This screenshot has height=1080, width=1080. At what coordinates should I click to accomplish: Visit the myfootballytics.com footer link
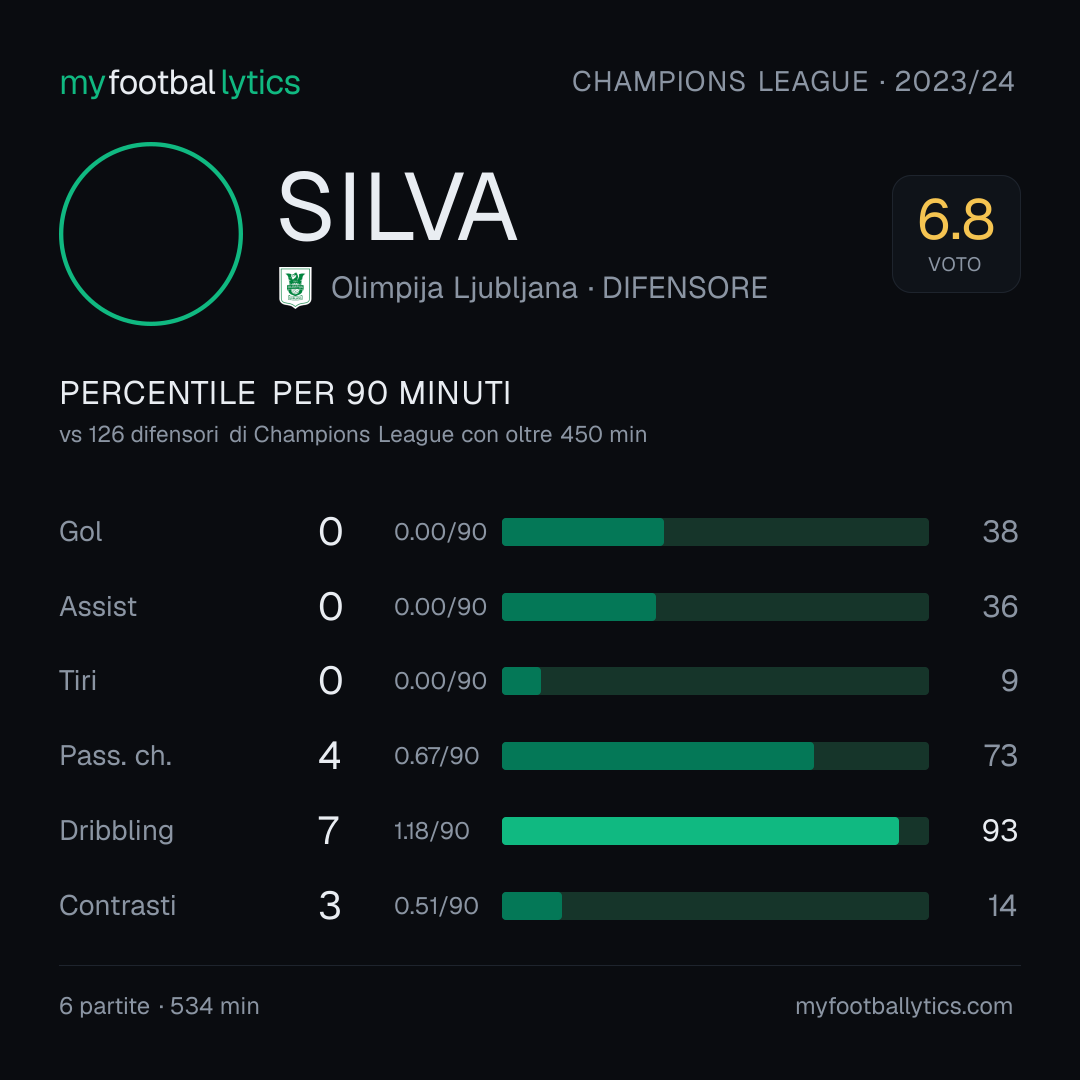click(x=904, y=1006)
